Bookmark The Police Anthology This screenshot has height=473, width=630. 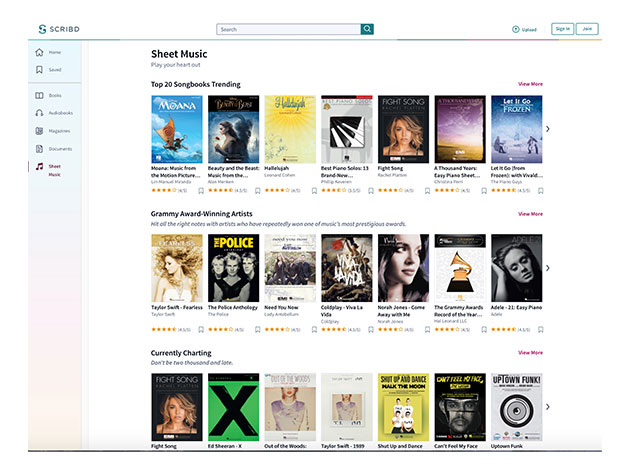click(x=258, y=330)
